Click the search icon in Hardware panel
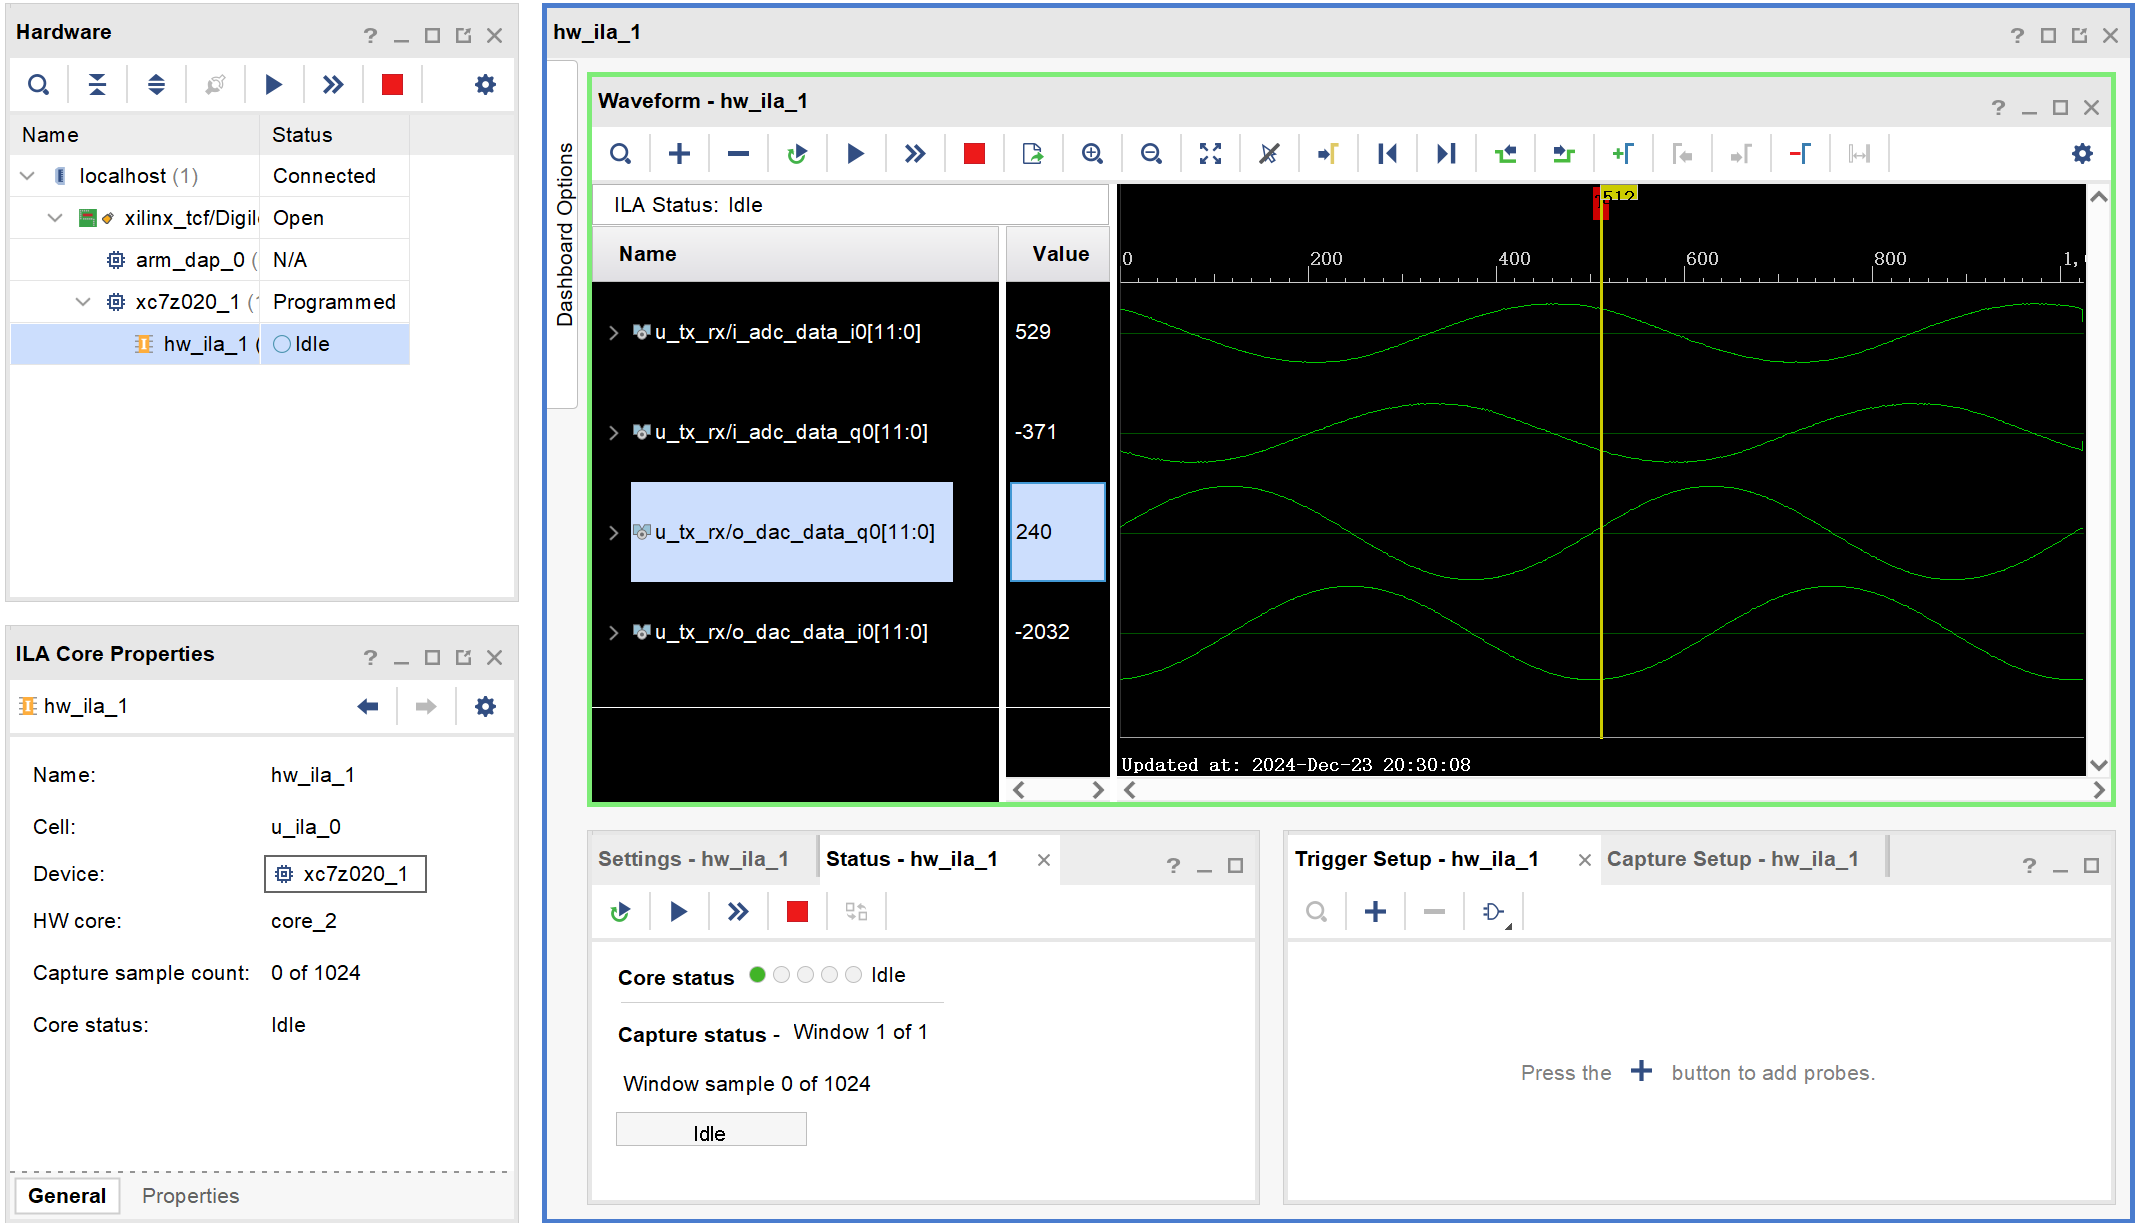Image resolution: width=2136 pixels, height=1223 pixels. tap(38, 85)
